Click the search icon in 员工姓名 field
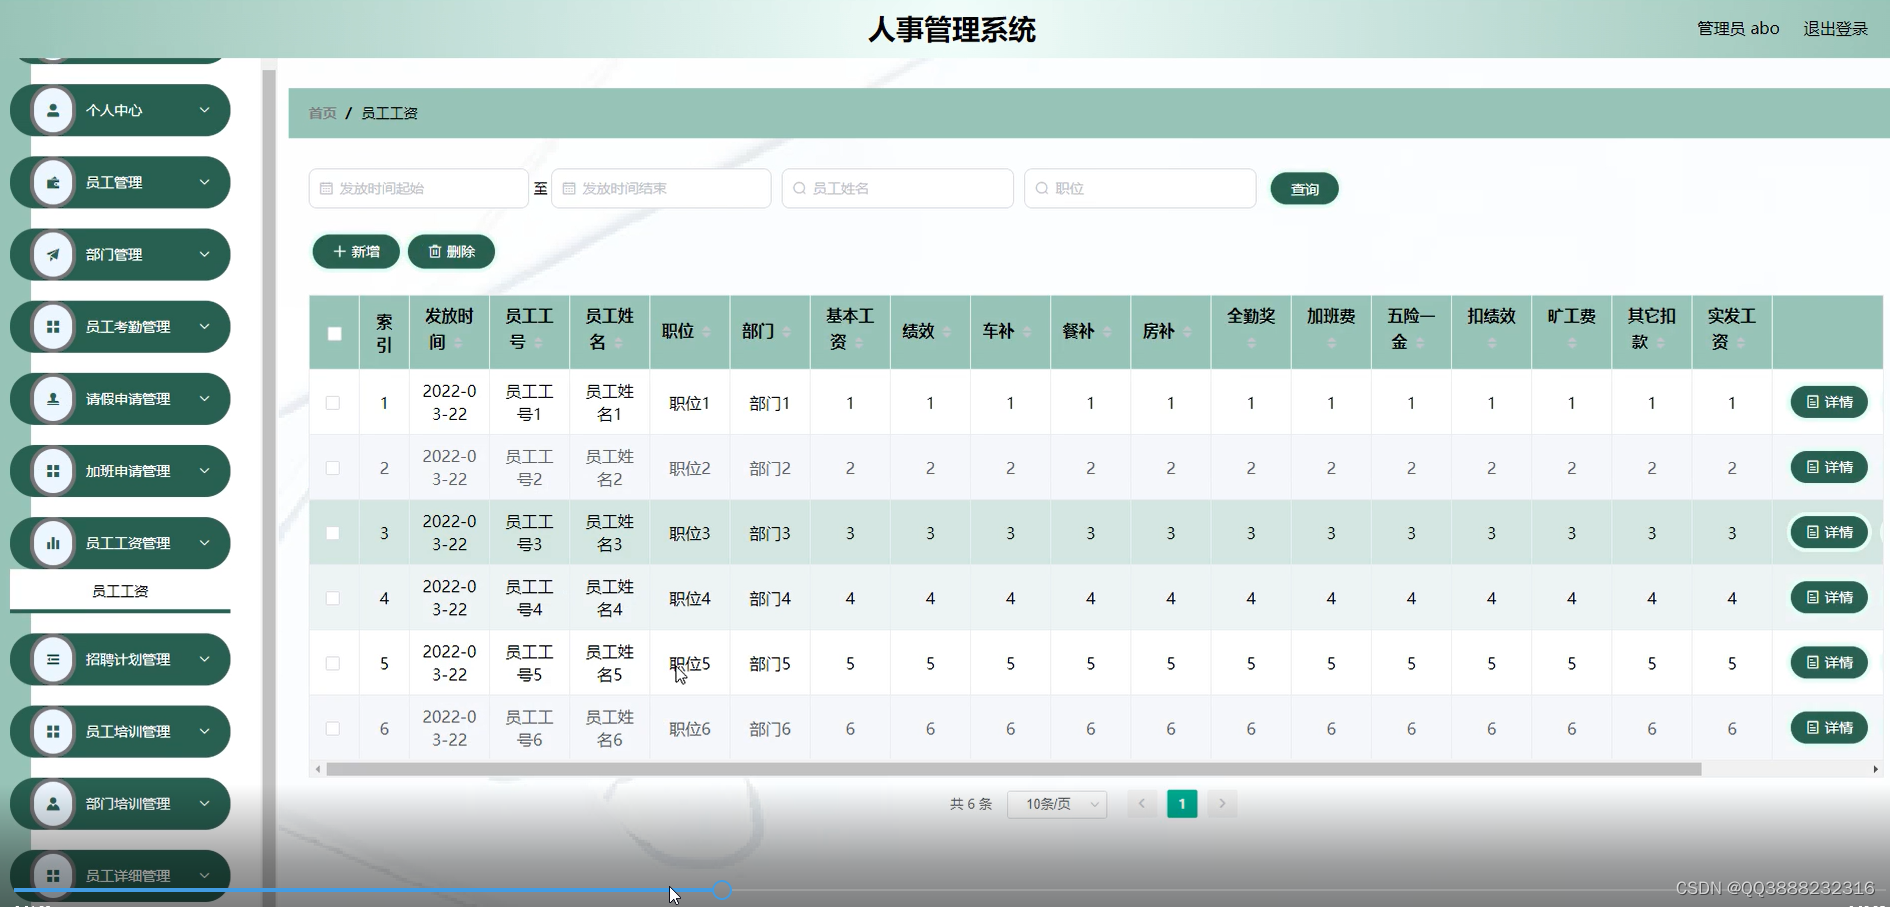This screenshot has height=907, width=1890. (x=799, y=188)
